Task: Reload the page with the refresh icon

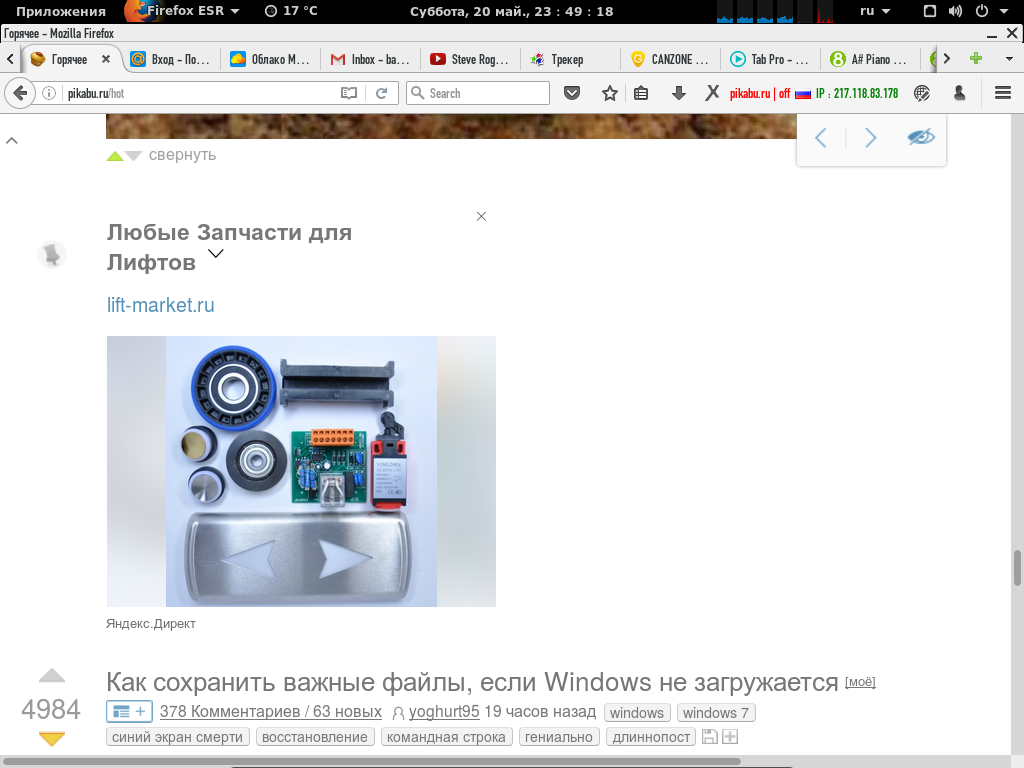Action: (382, 93)
